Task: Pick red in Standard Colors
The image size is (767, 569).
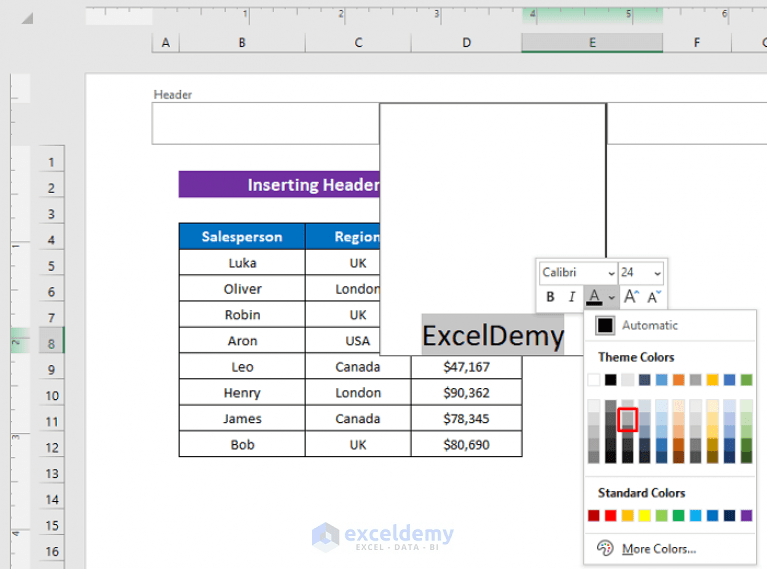Action: click(x=610, y=515)
